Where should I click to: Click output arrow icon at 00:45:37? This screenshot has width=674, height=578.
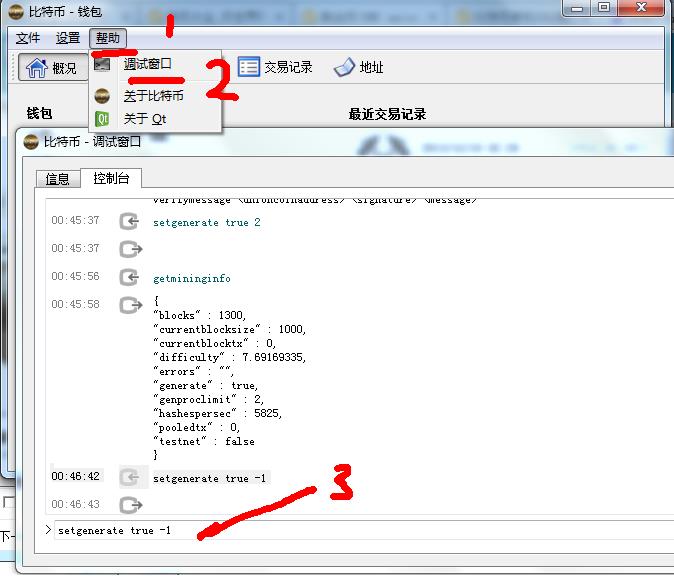pyautogui.click(x=131, y=249)
